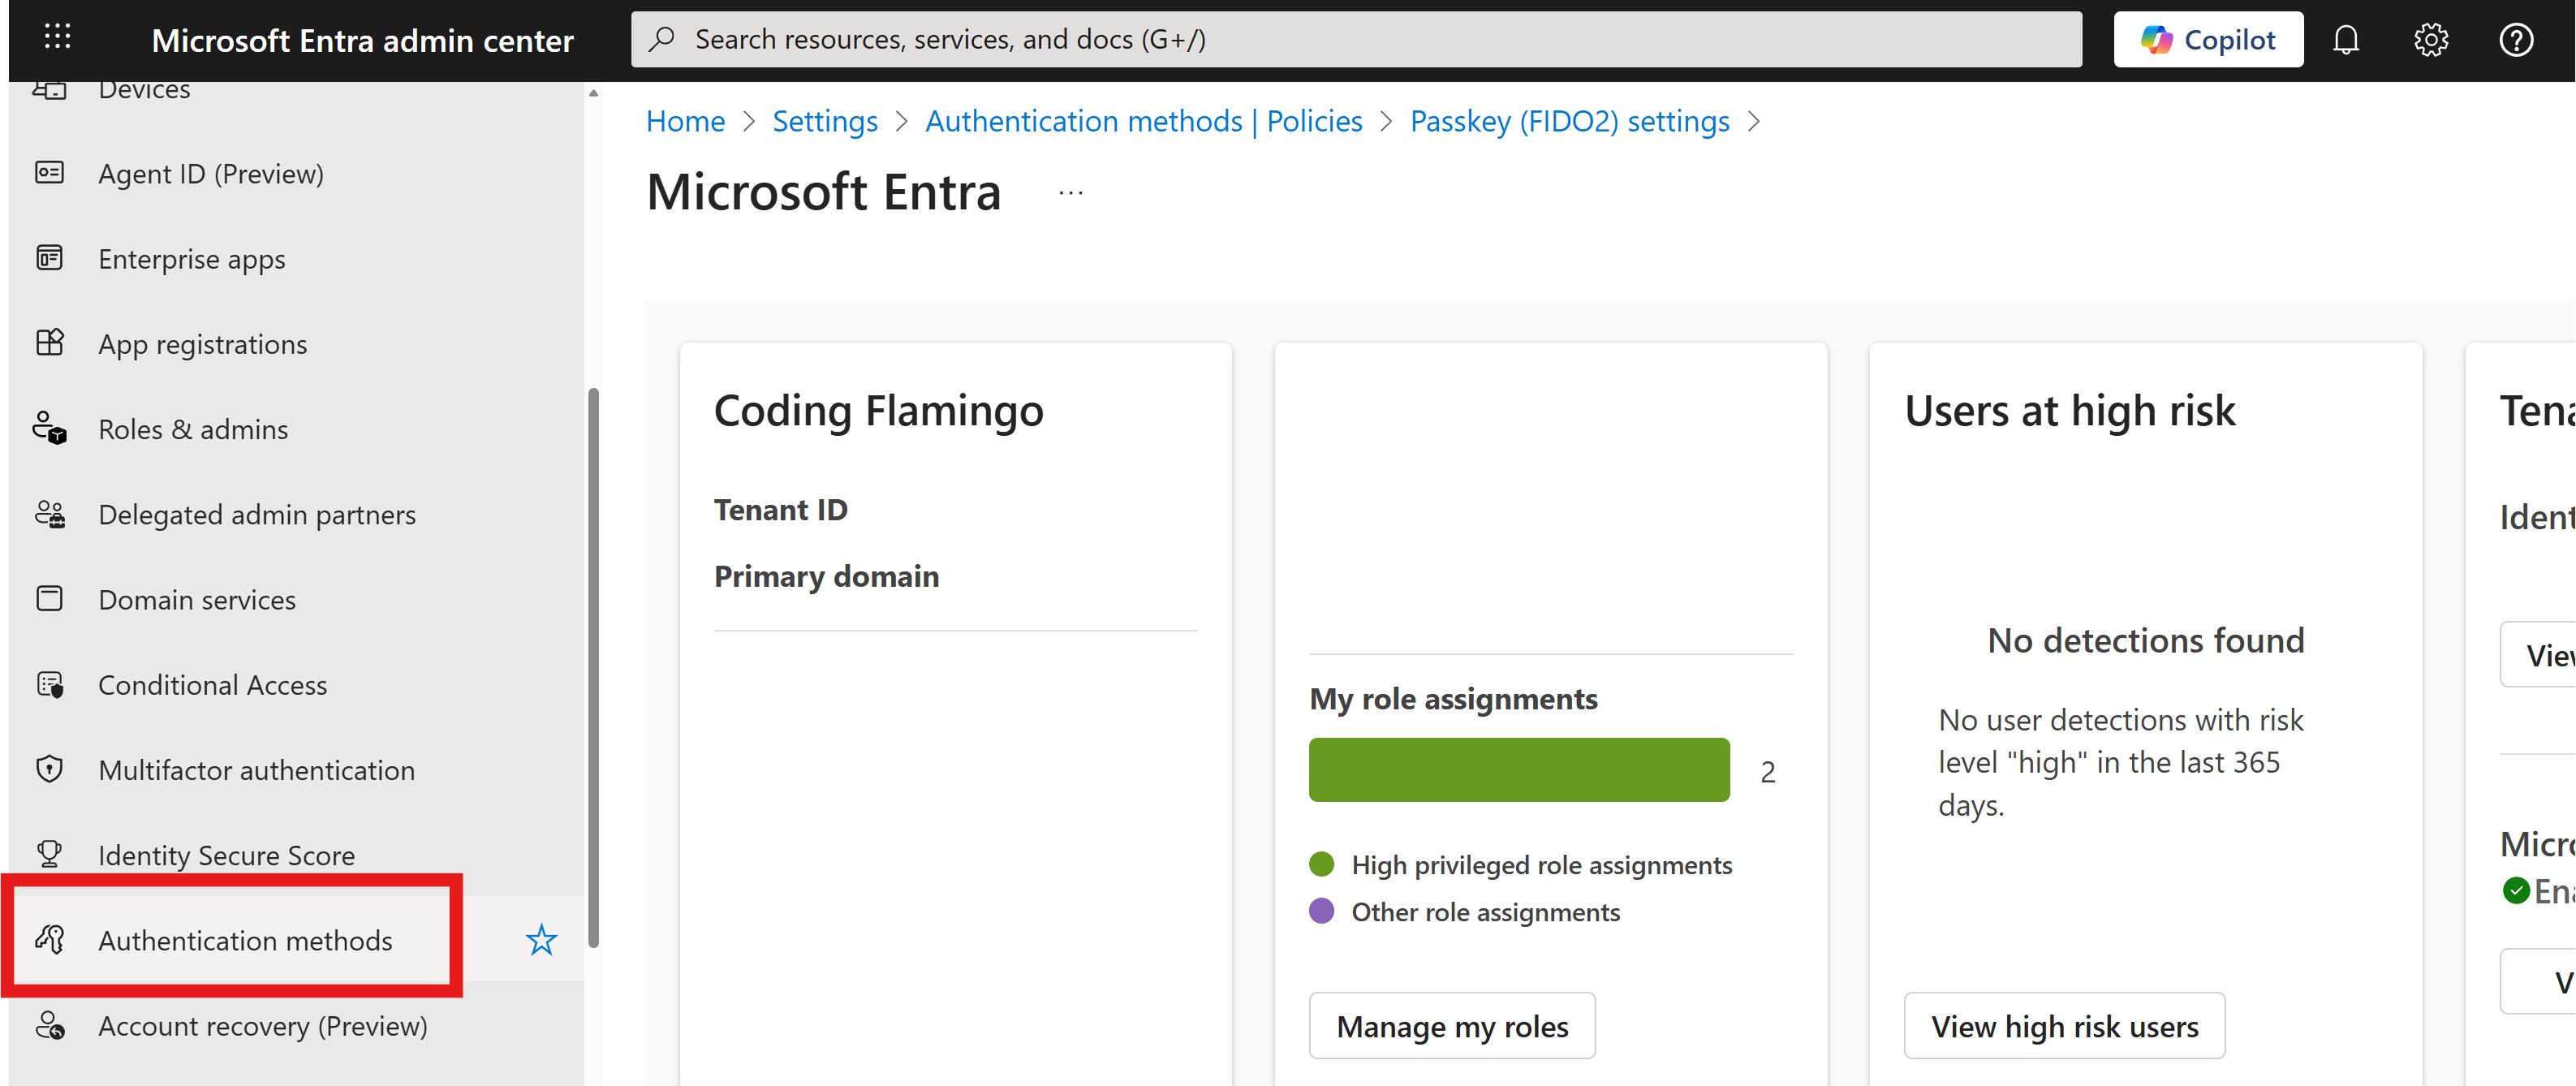Viewport: 2576px width, 1086px height.
Task: Select the Multifactor authentication shield icon
Action: tap(49, 769)
